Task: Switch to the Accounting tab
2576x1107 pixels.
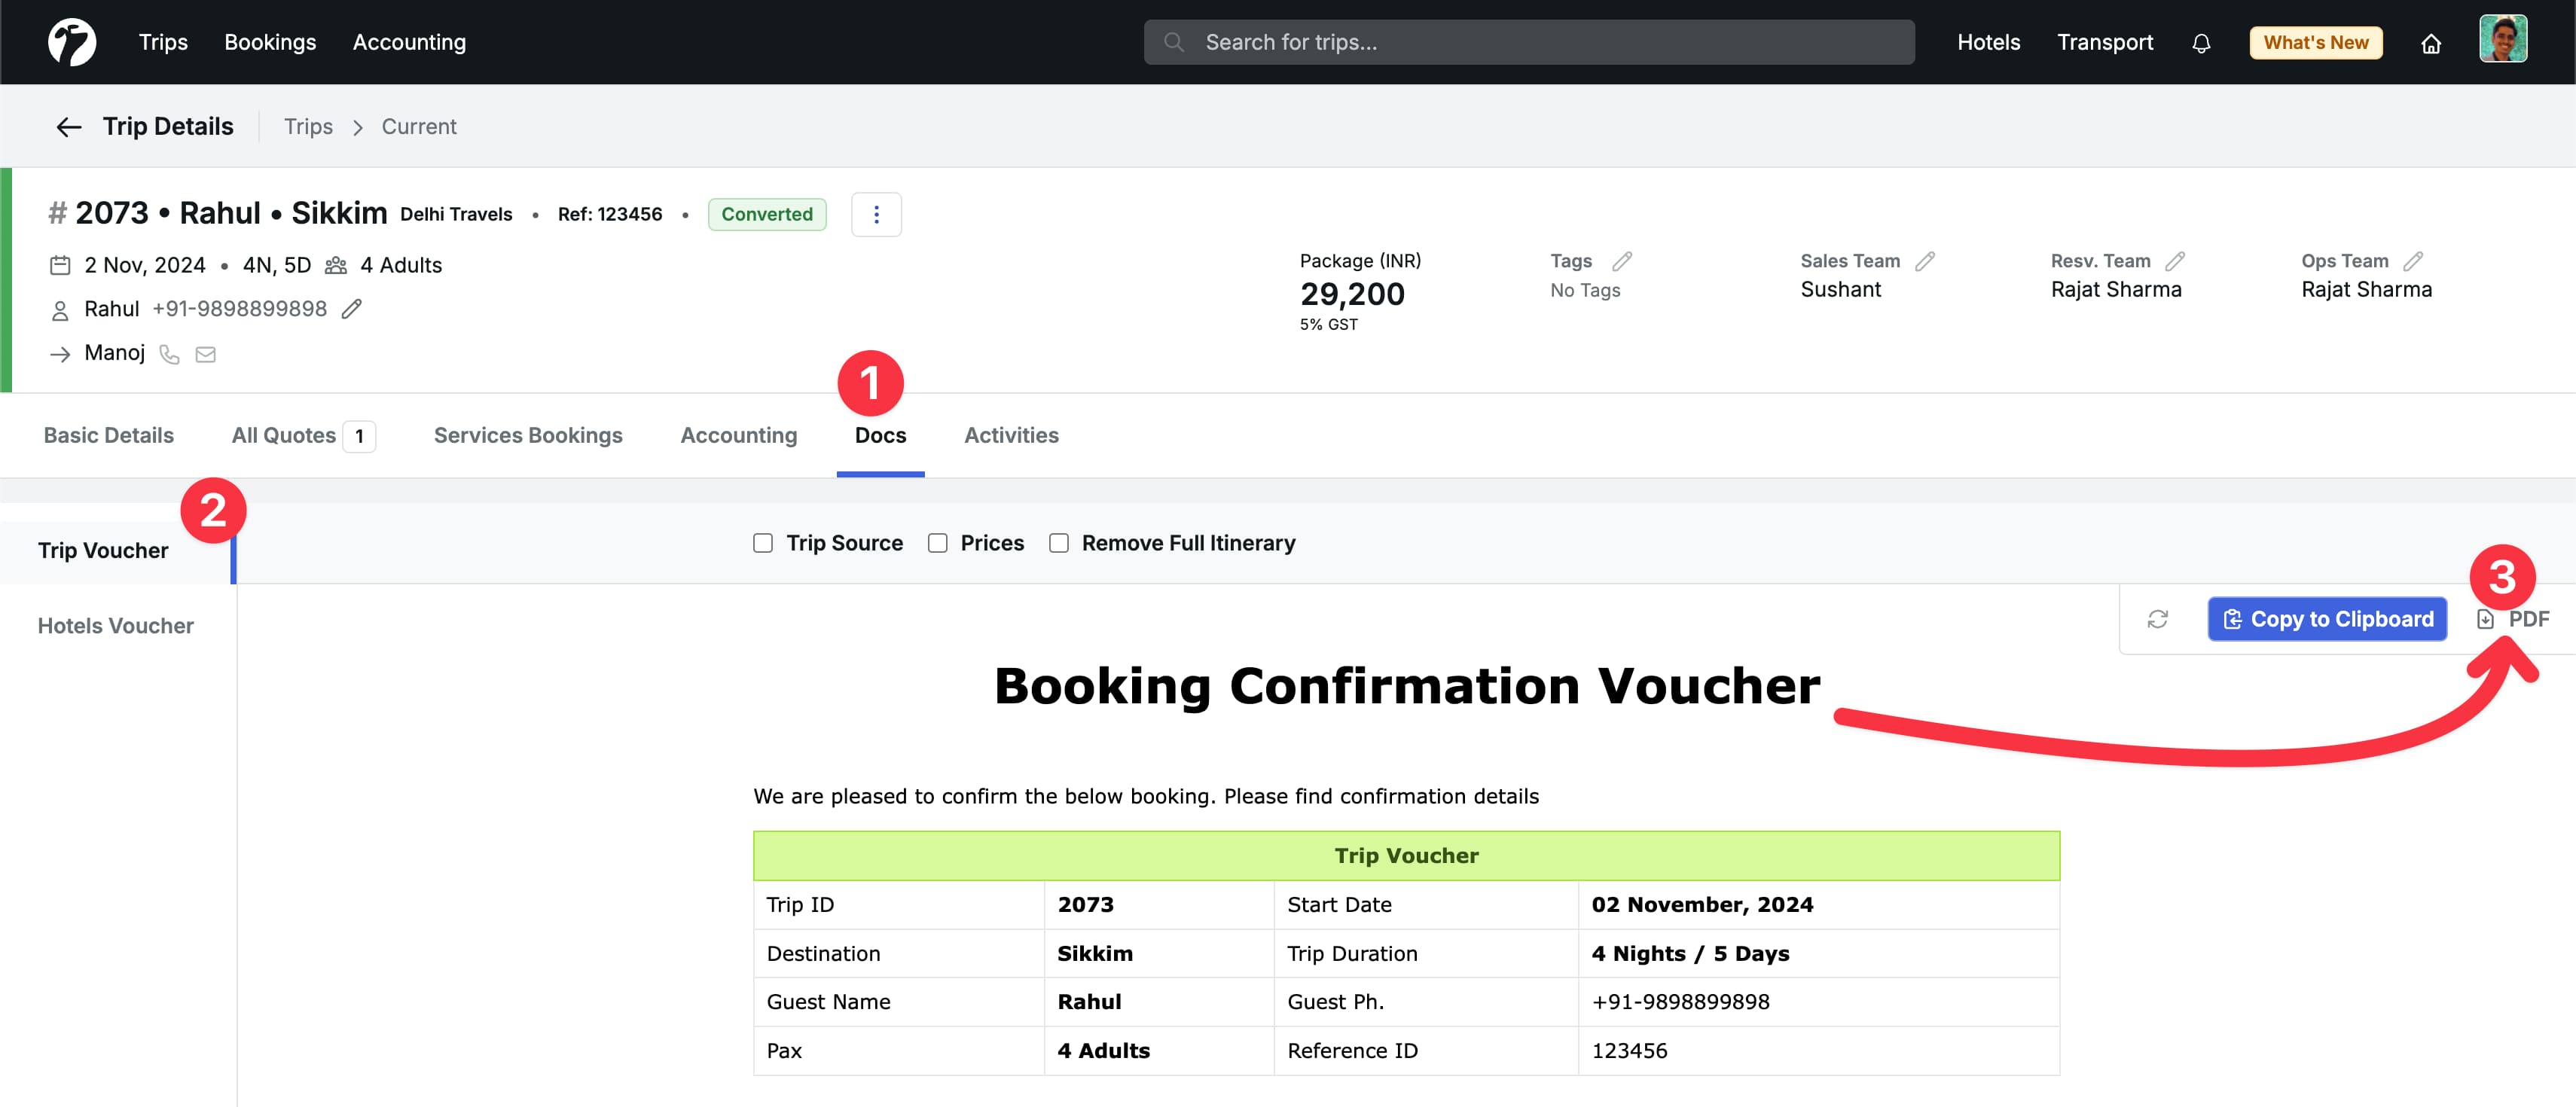Action: point(738,435)
